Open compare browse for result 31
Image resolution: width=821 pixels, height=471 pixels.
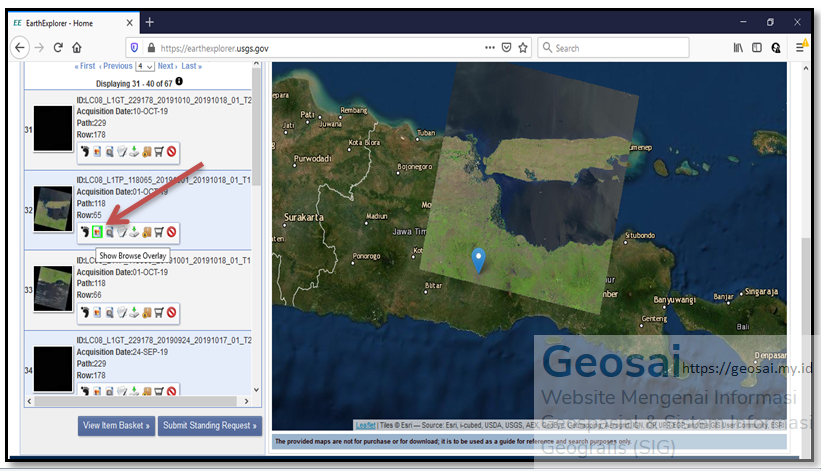(109, 152)
